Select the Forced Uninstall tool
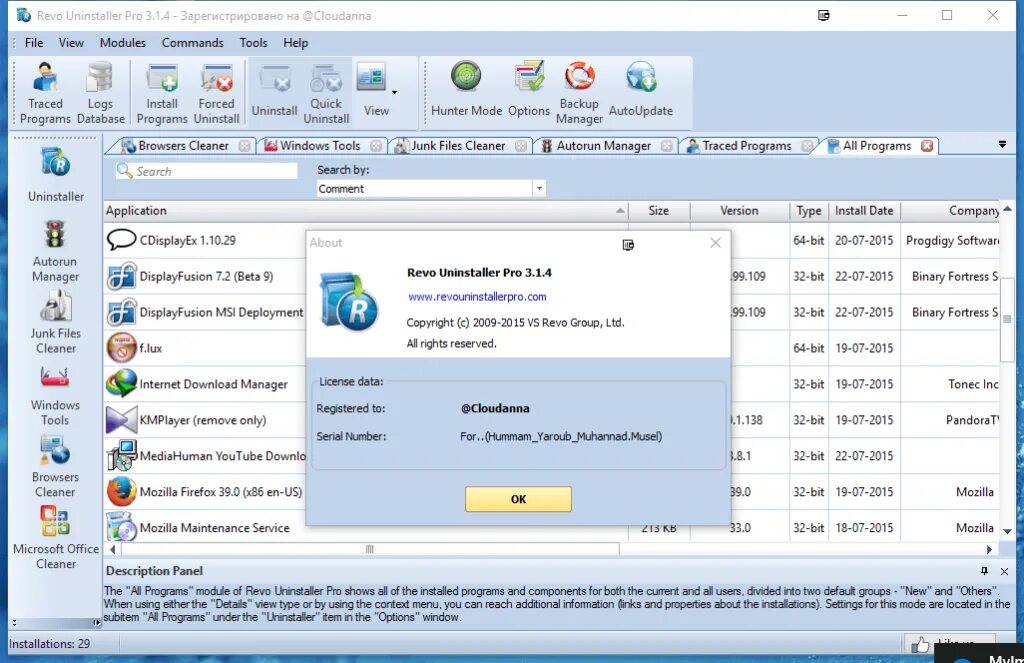The height and width of the screenshot is (663, 1024). (217, 91)
